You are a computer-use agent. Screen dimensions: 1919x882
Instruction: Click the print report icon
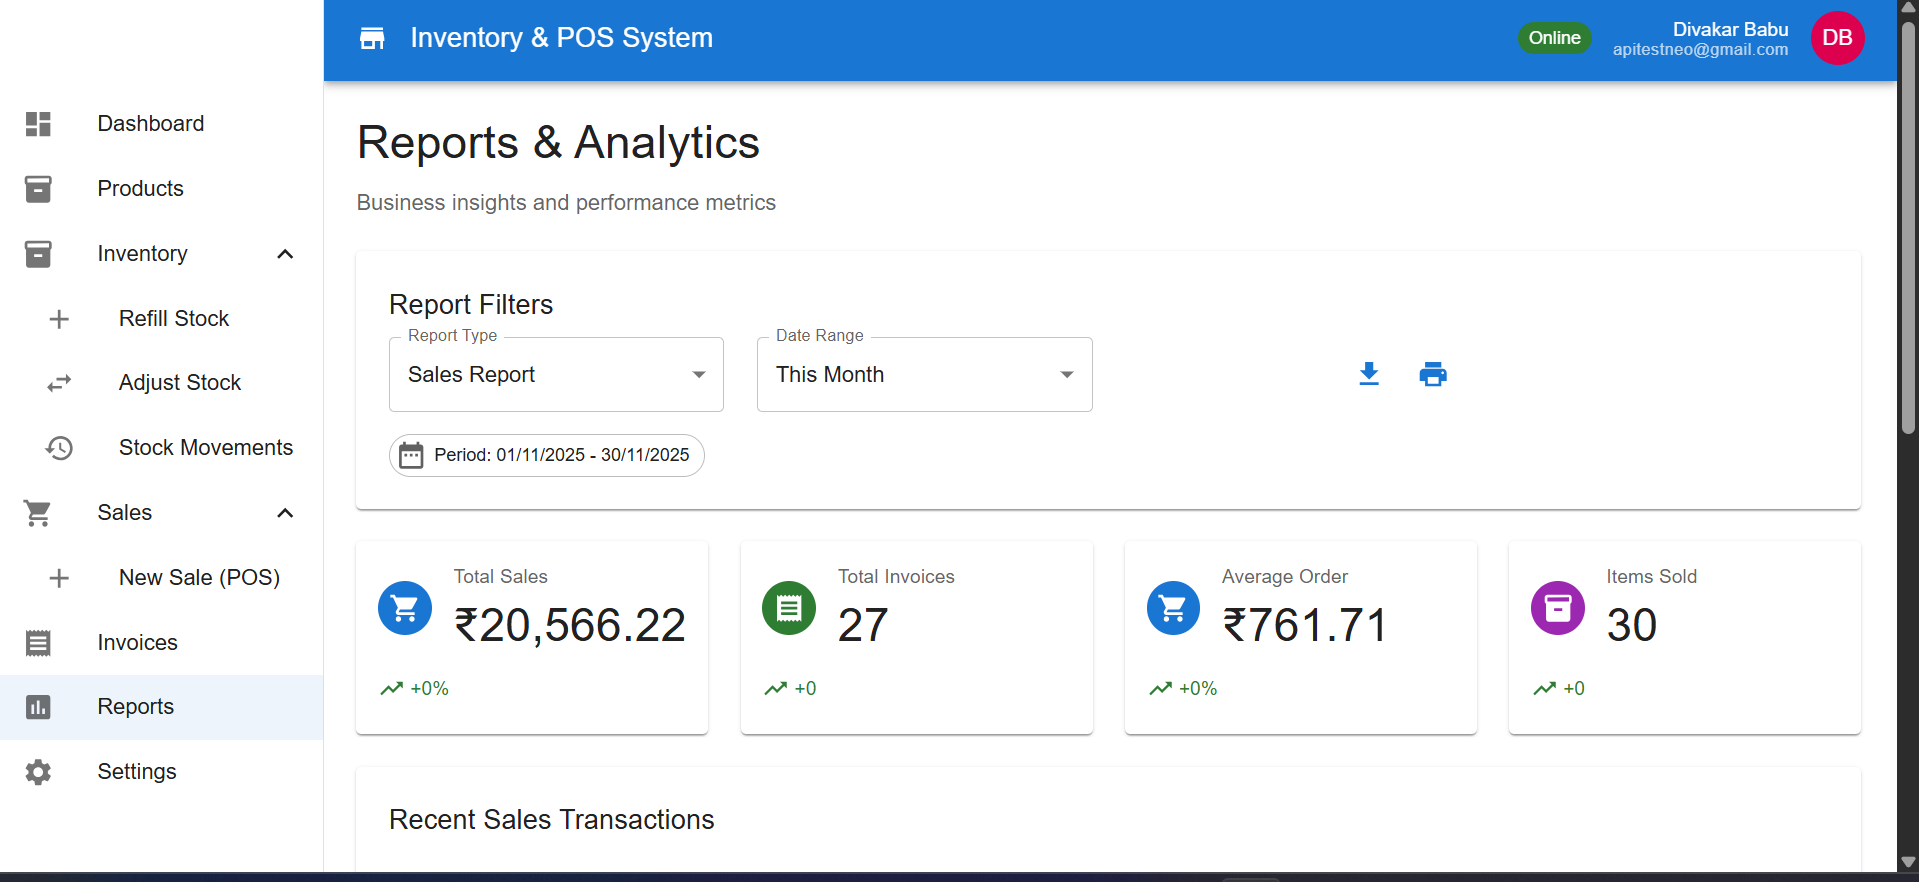click(1433, 374)
